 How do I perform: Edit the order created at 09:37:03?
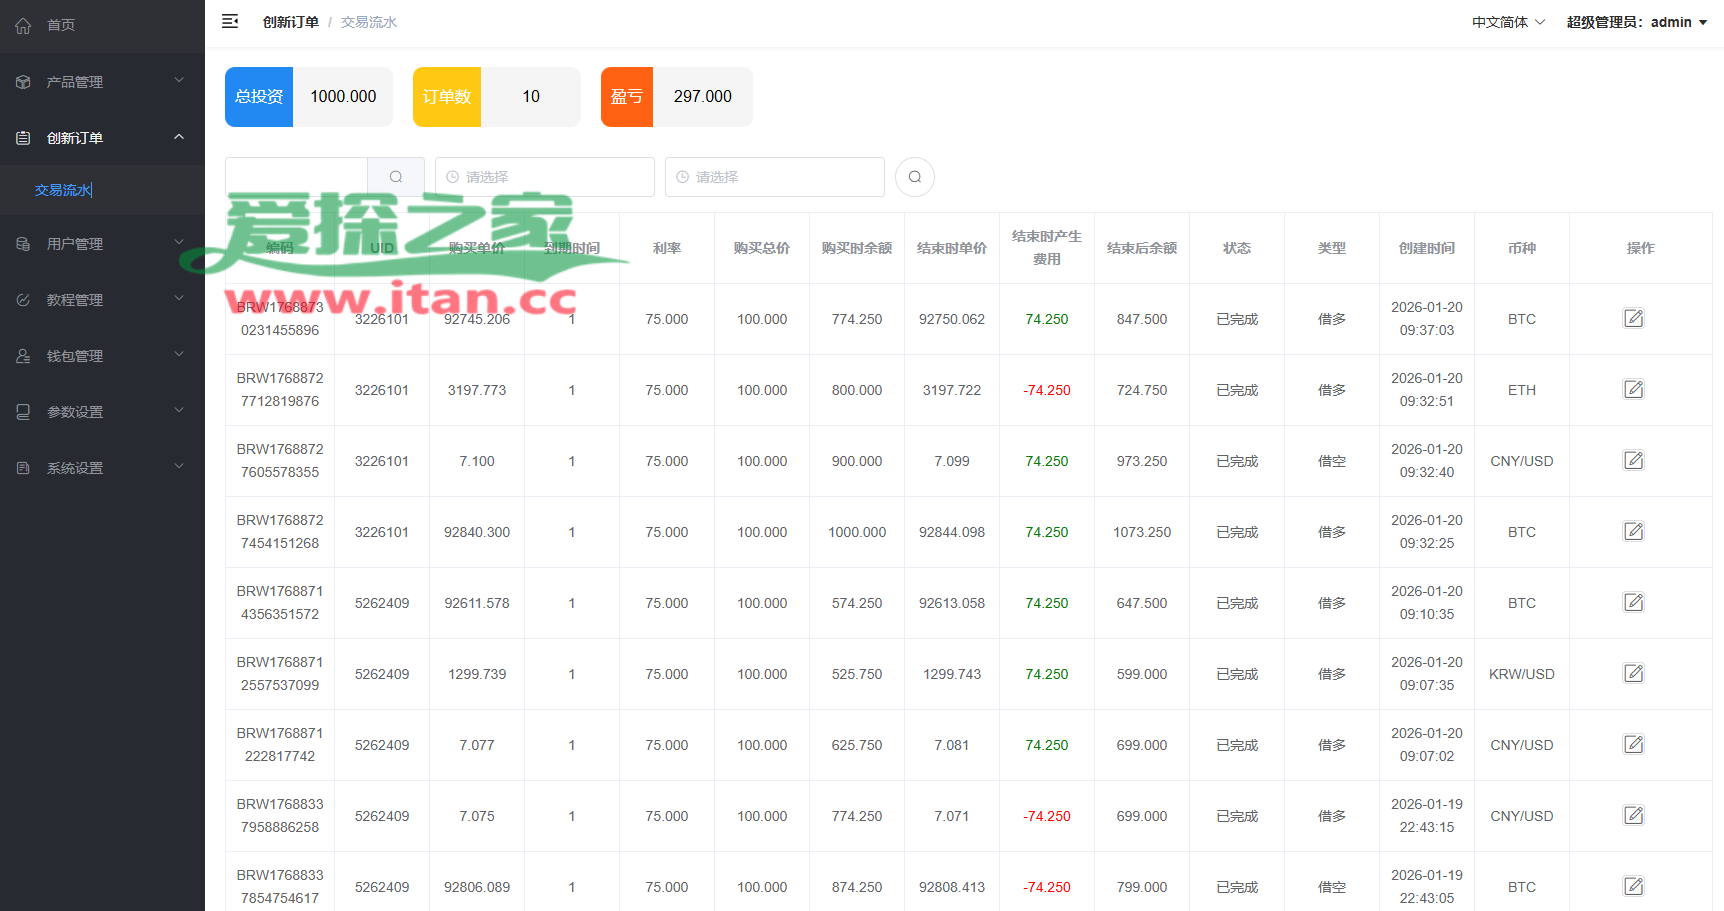point(1633,319)
